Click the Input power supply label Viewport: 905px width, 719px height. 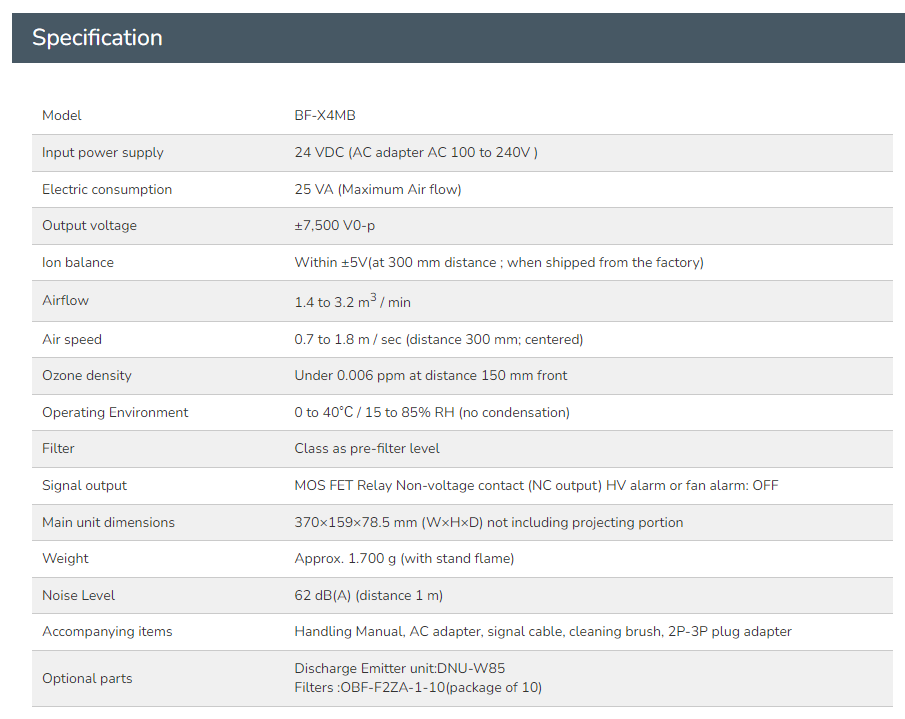(x=103, y=153)
